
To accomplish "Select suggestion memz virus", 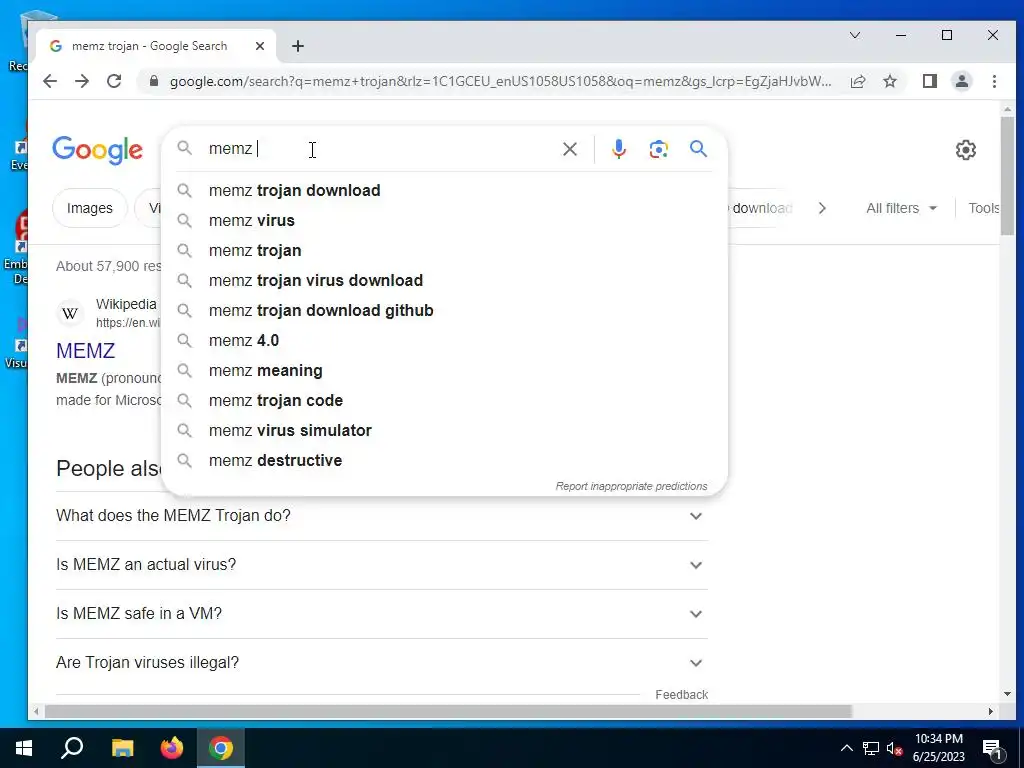I will 444,221.
